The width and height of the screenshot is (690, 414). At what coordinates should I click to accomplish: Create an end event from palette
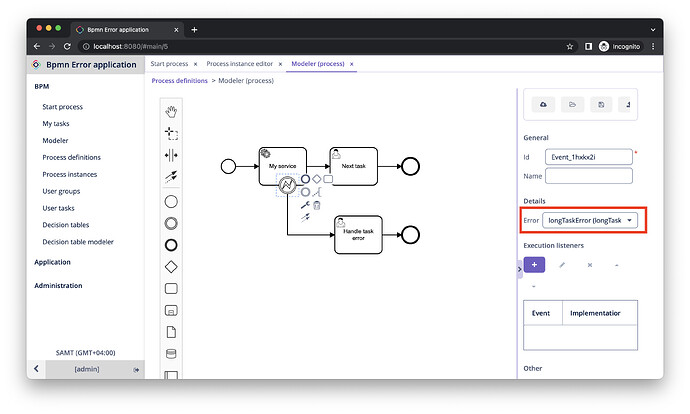(x=171, y=245)
